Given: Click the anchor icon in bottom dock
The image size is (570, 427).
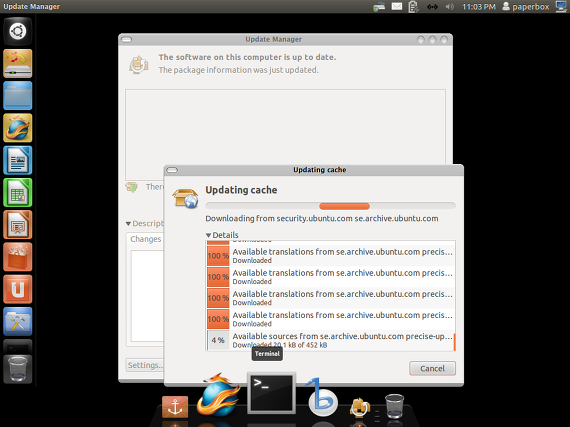Looking at the screenshot, I should coord(175,407).
